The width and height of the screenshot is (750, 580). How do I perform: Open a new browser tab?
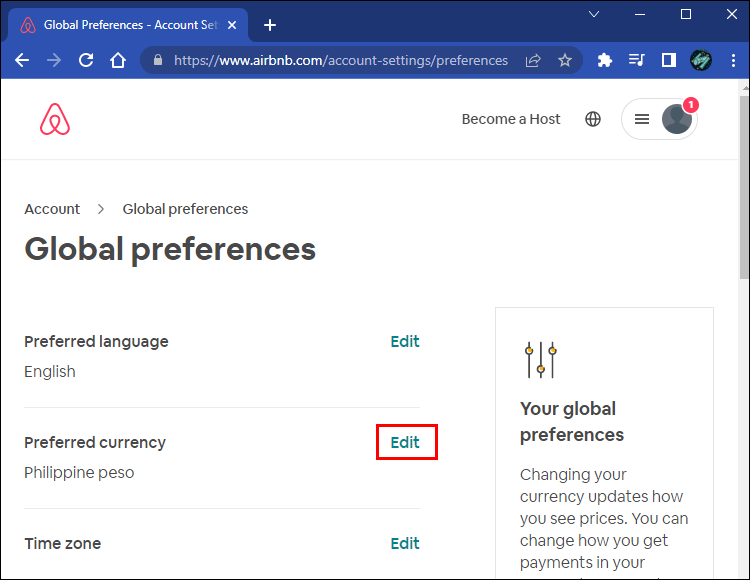pyautogui.click(x=269, y=25)
